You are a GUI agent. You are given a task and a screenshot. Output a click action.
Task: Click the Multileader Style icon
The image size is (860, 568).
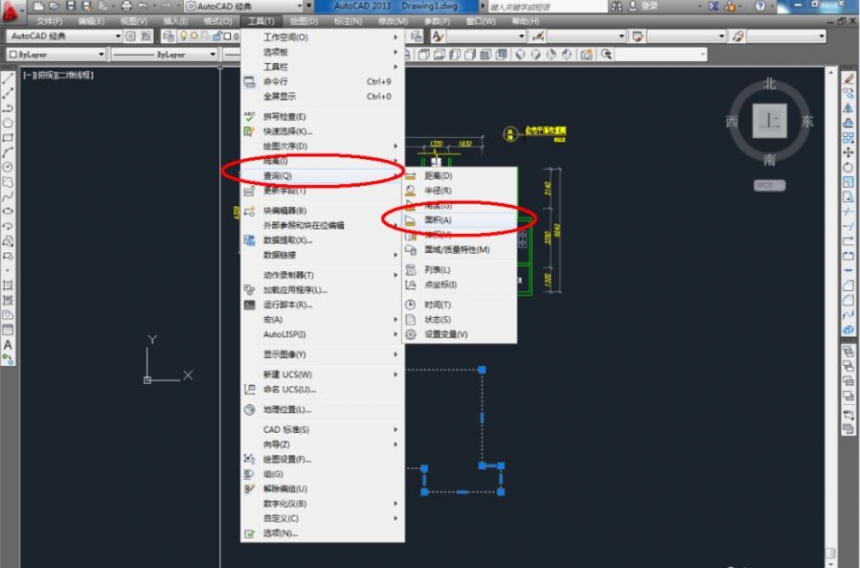coord(738,36)
